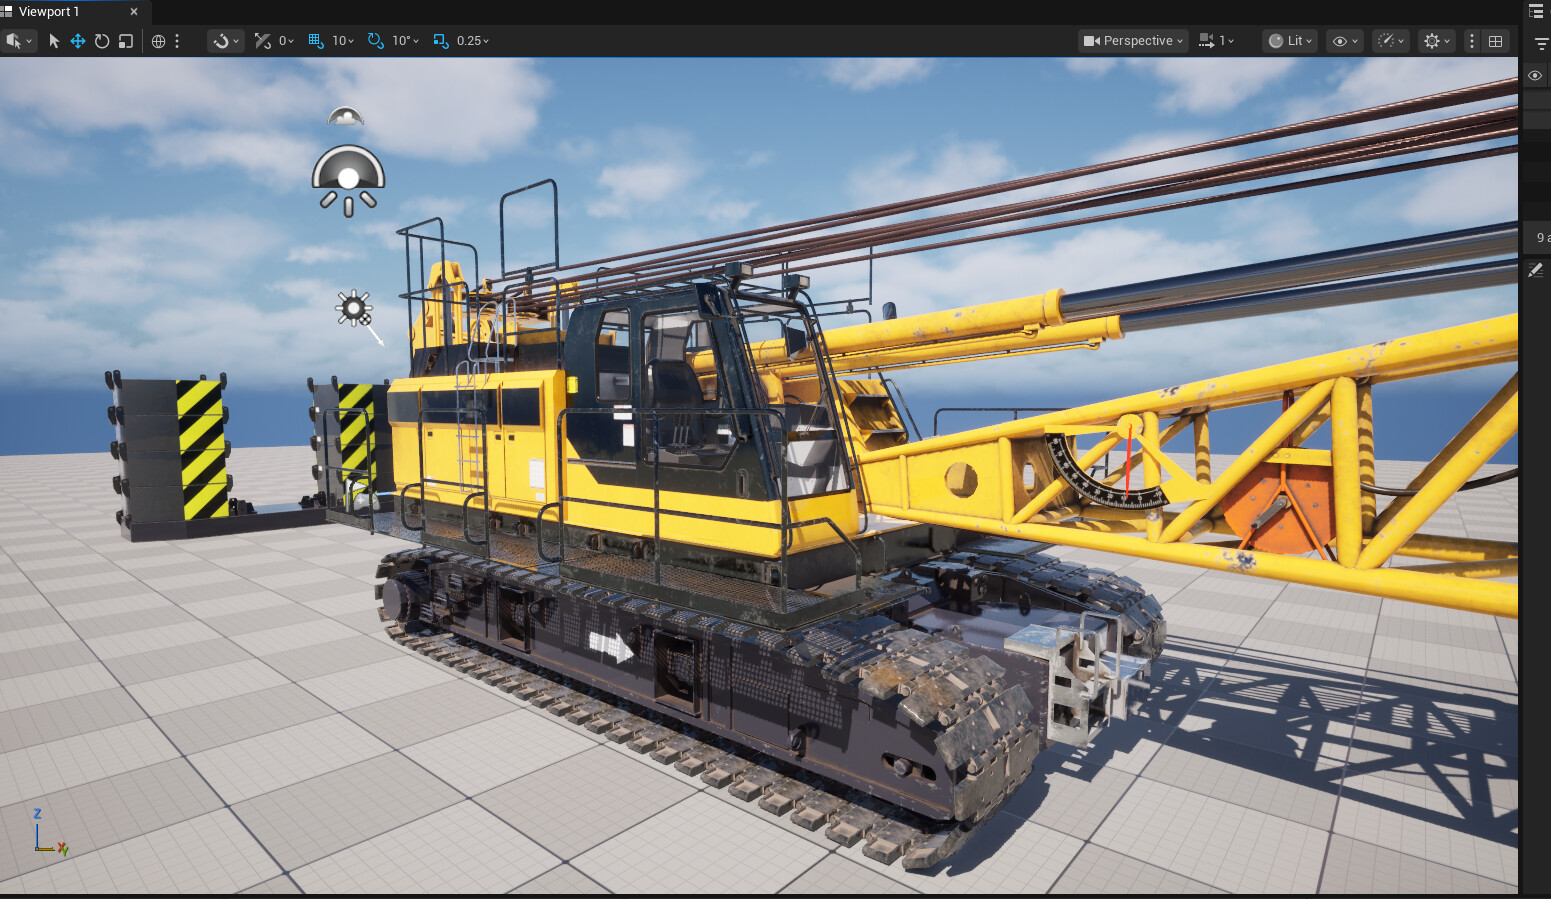This screenshot has width=1551, height=899.
Task: Switch to the Viewport 1 tab
Action: coord(48,12)
